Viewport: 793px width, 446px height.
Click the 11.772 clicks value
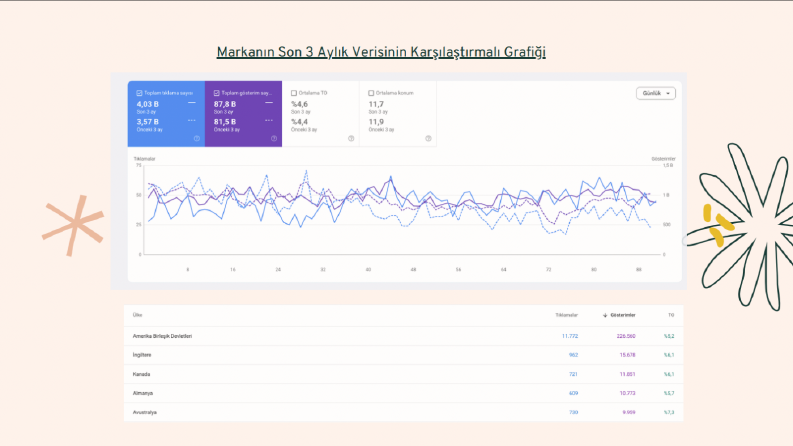[x=570, y=336]
